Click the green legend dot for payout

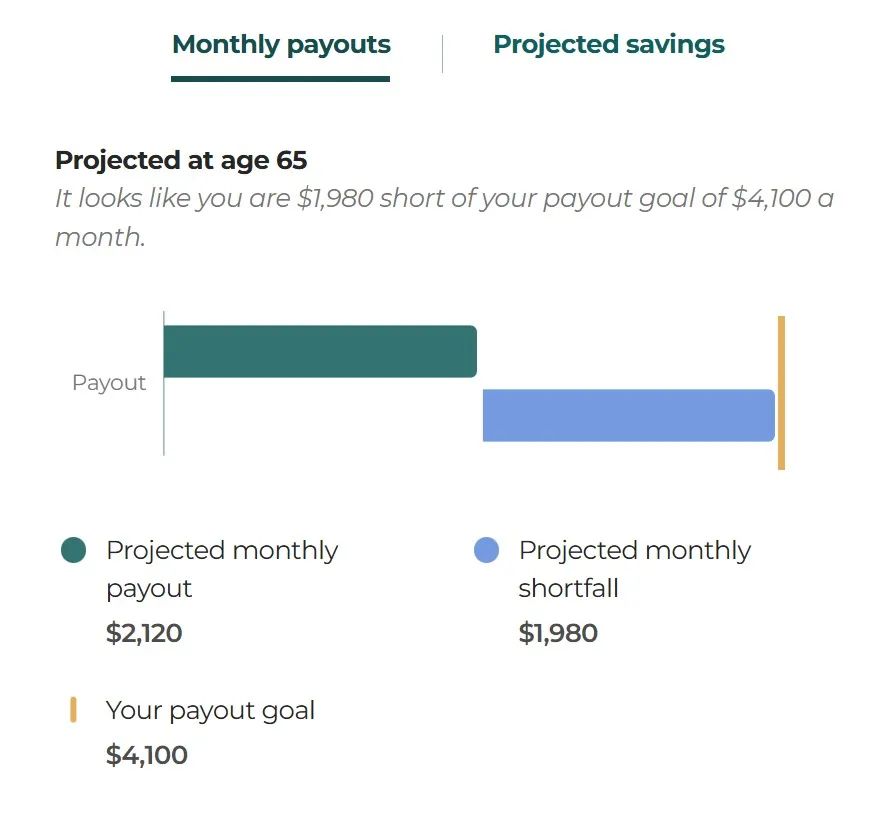point(73,550)
